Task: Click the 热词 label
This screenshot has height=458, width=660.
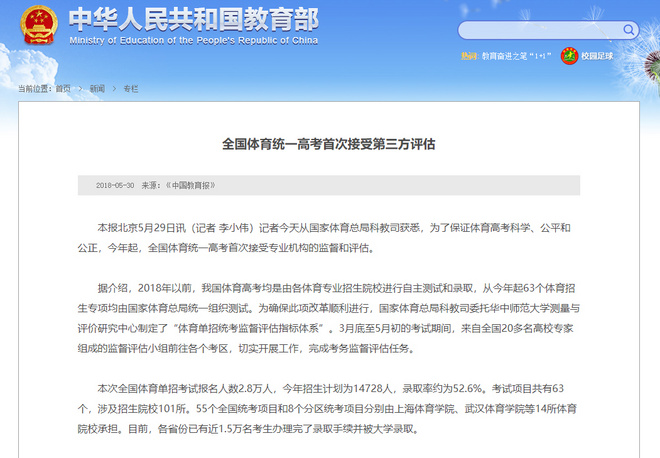Action: tap(469, 56)
